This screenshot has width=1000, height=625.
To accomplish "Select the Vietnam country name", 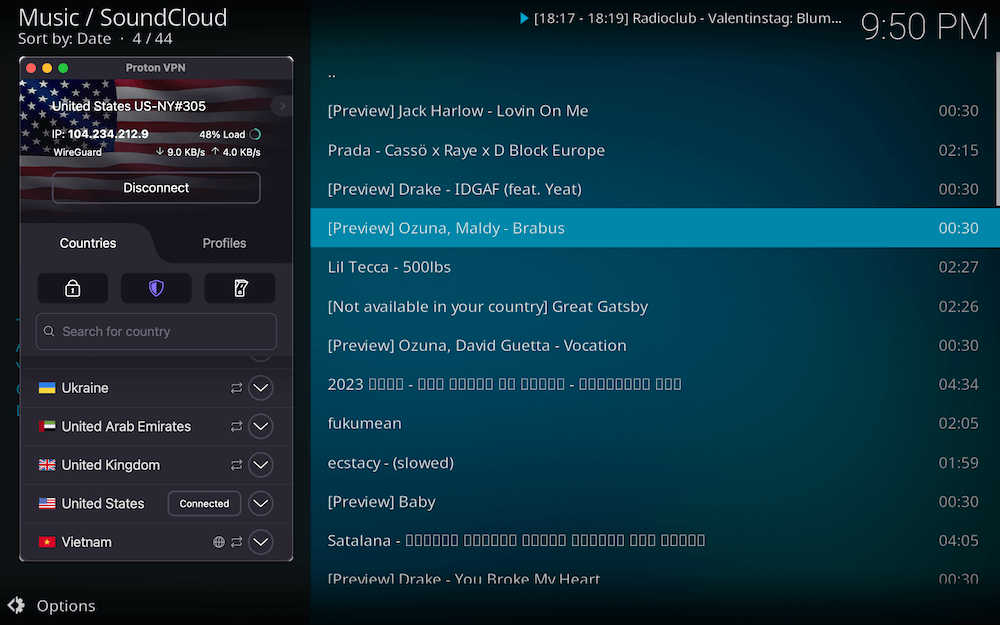I will (87, 542).
